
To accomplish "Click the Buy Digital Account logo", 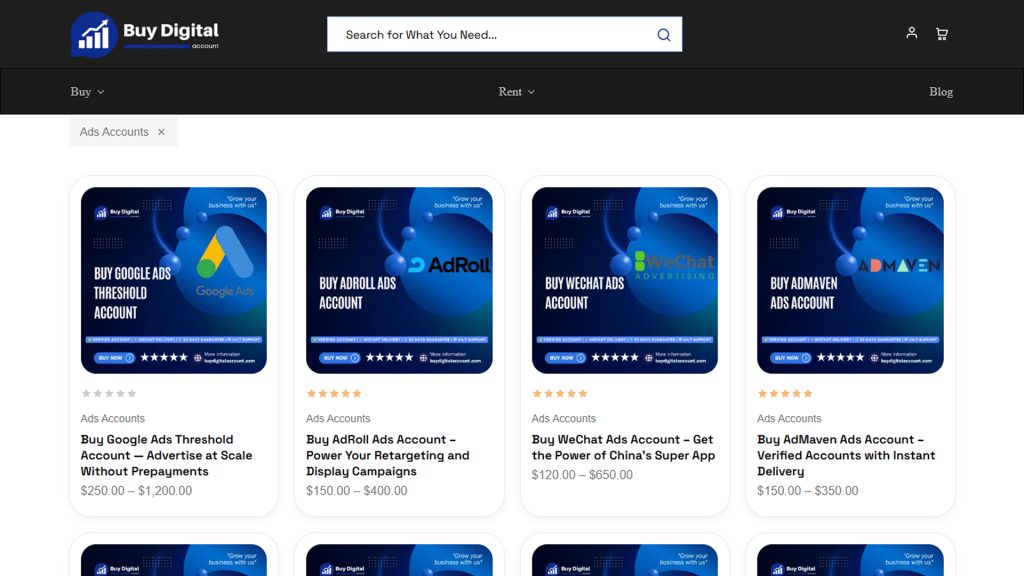I will point(144,35).
